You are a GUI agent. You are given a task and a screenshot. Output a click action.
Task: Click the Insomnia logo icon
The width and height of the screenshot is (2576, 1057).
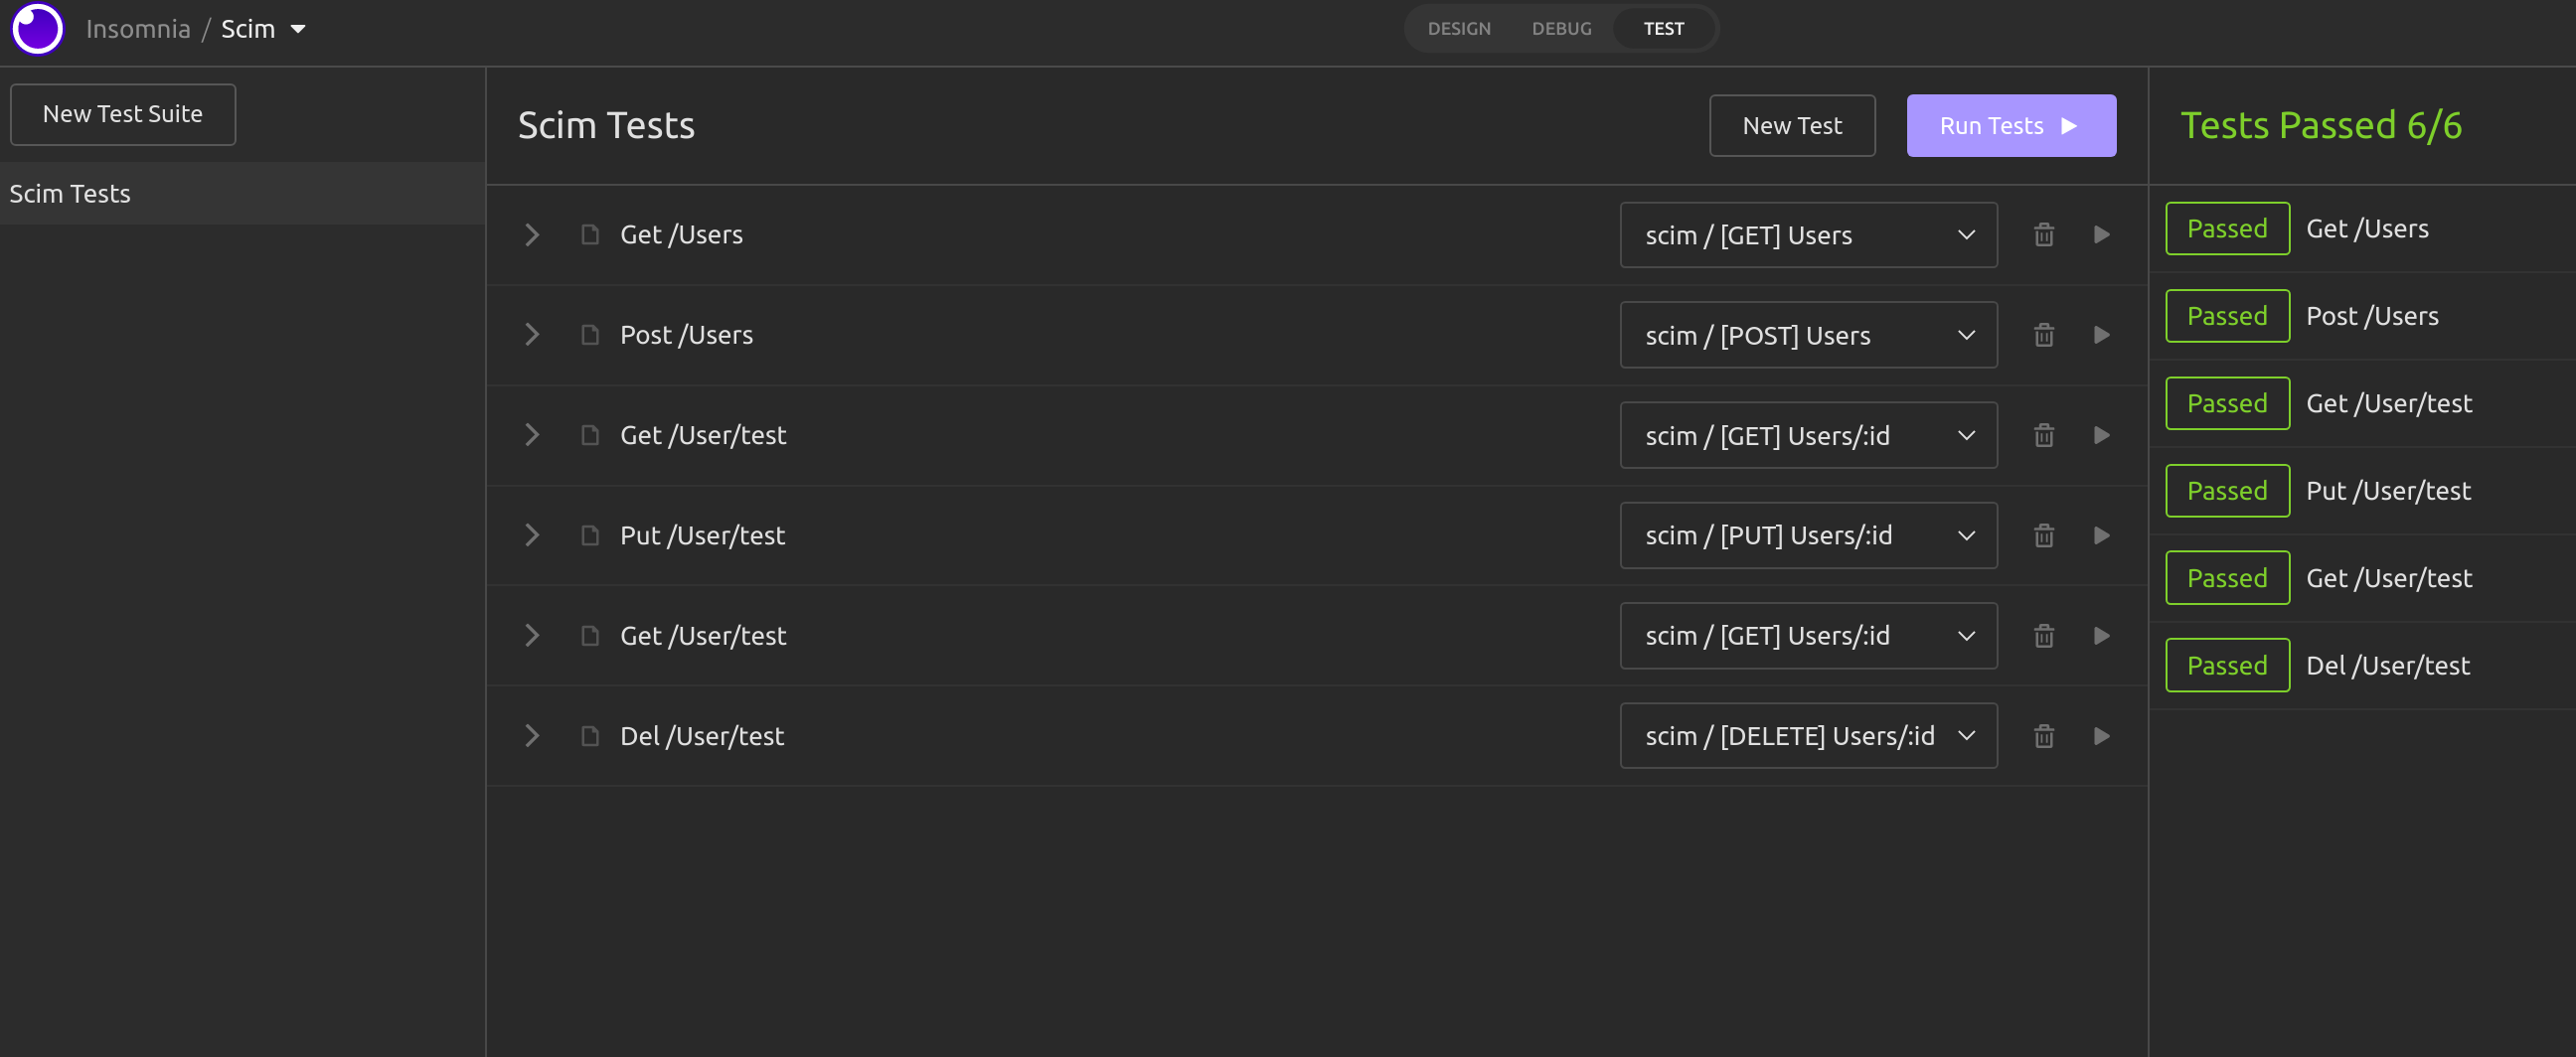click(37, 29)
